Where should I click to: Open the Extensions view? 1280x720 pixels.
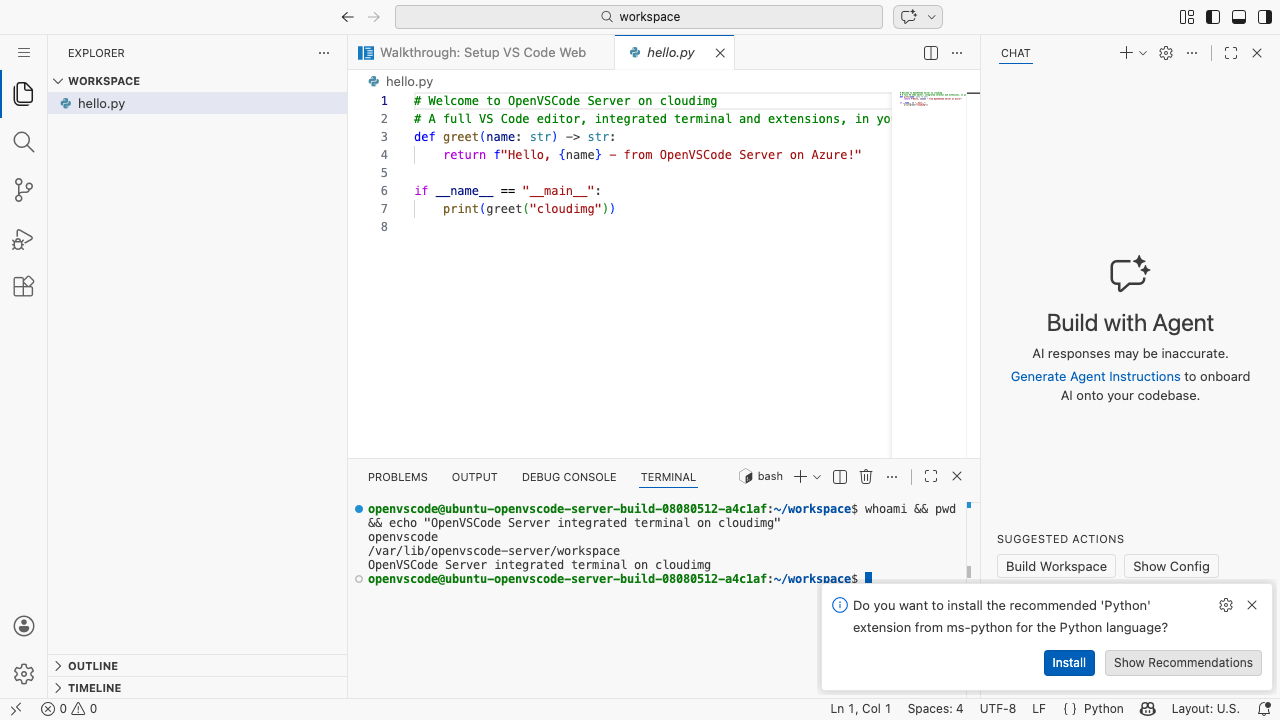[x=24, y=287]
